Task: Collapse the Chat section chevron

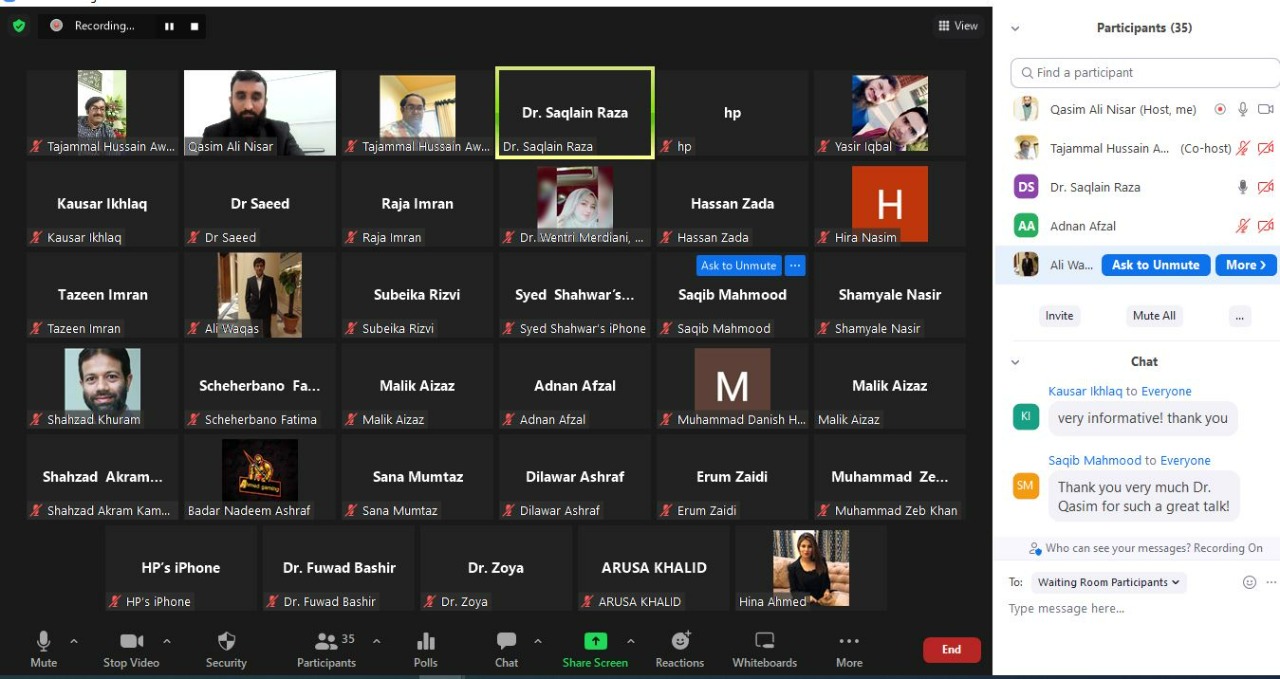Action: (x=1015, y=362)
